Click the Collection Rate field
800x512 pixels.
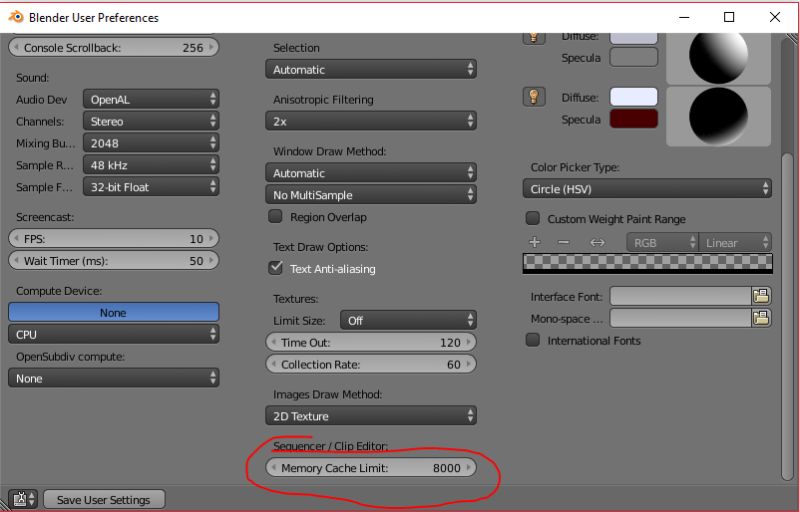pos(371,364)
